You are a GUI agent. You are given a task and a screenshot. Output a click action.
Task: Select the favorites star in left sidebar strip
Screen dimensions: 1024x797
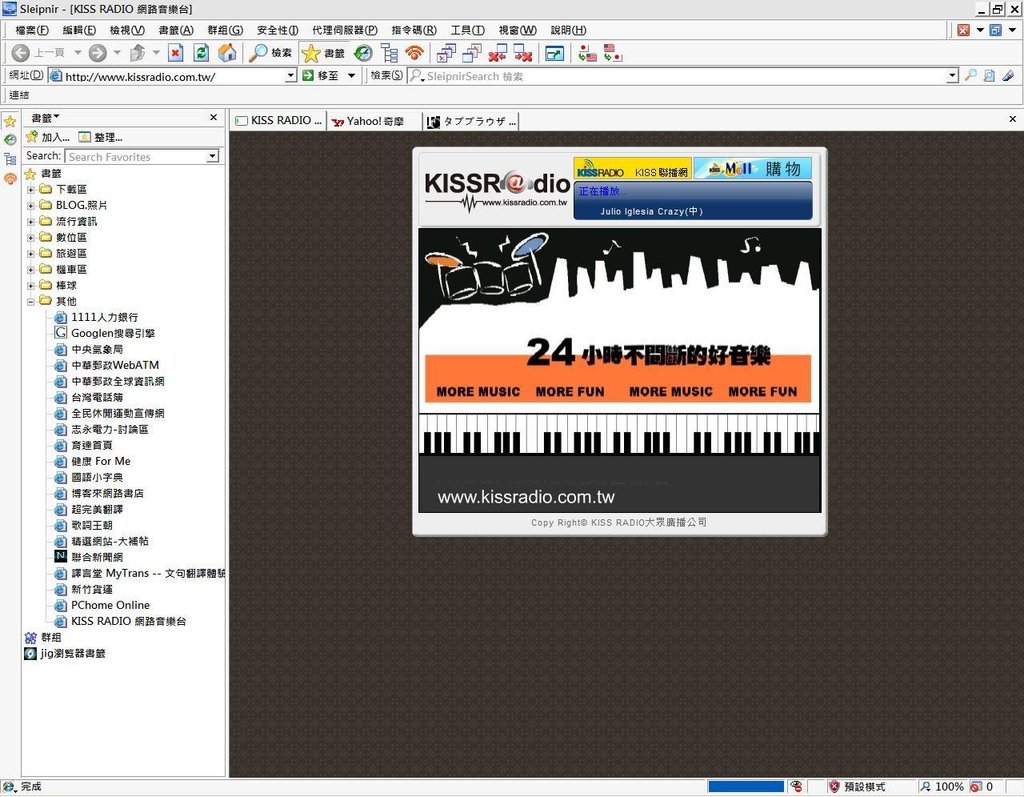tap(10, 122)
